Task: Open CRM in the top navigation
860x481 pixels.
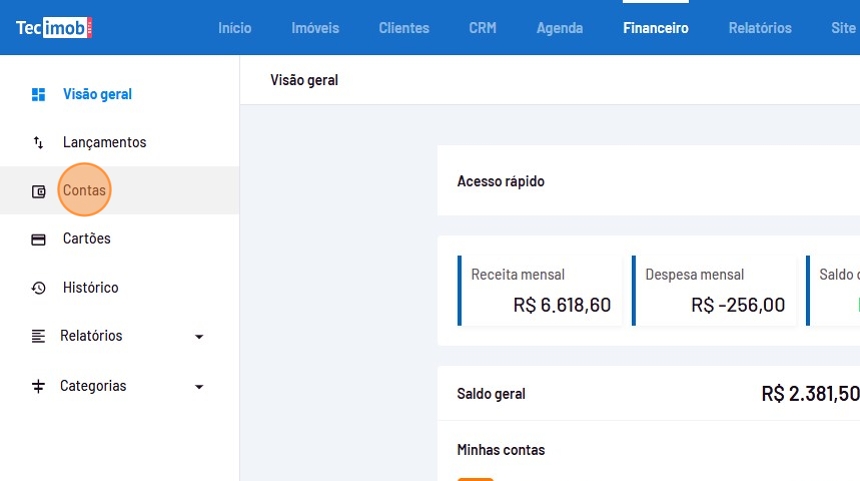Action: tap(482, 28)
